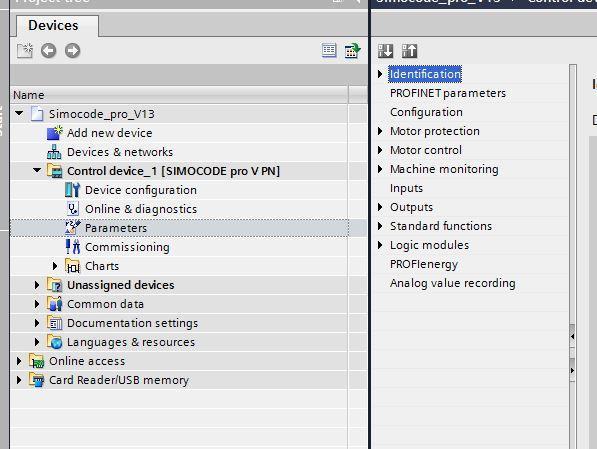
Task: Click the Control device_1 device icon
Action: pos(55,171)
